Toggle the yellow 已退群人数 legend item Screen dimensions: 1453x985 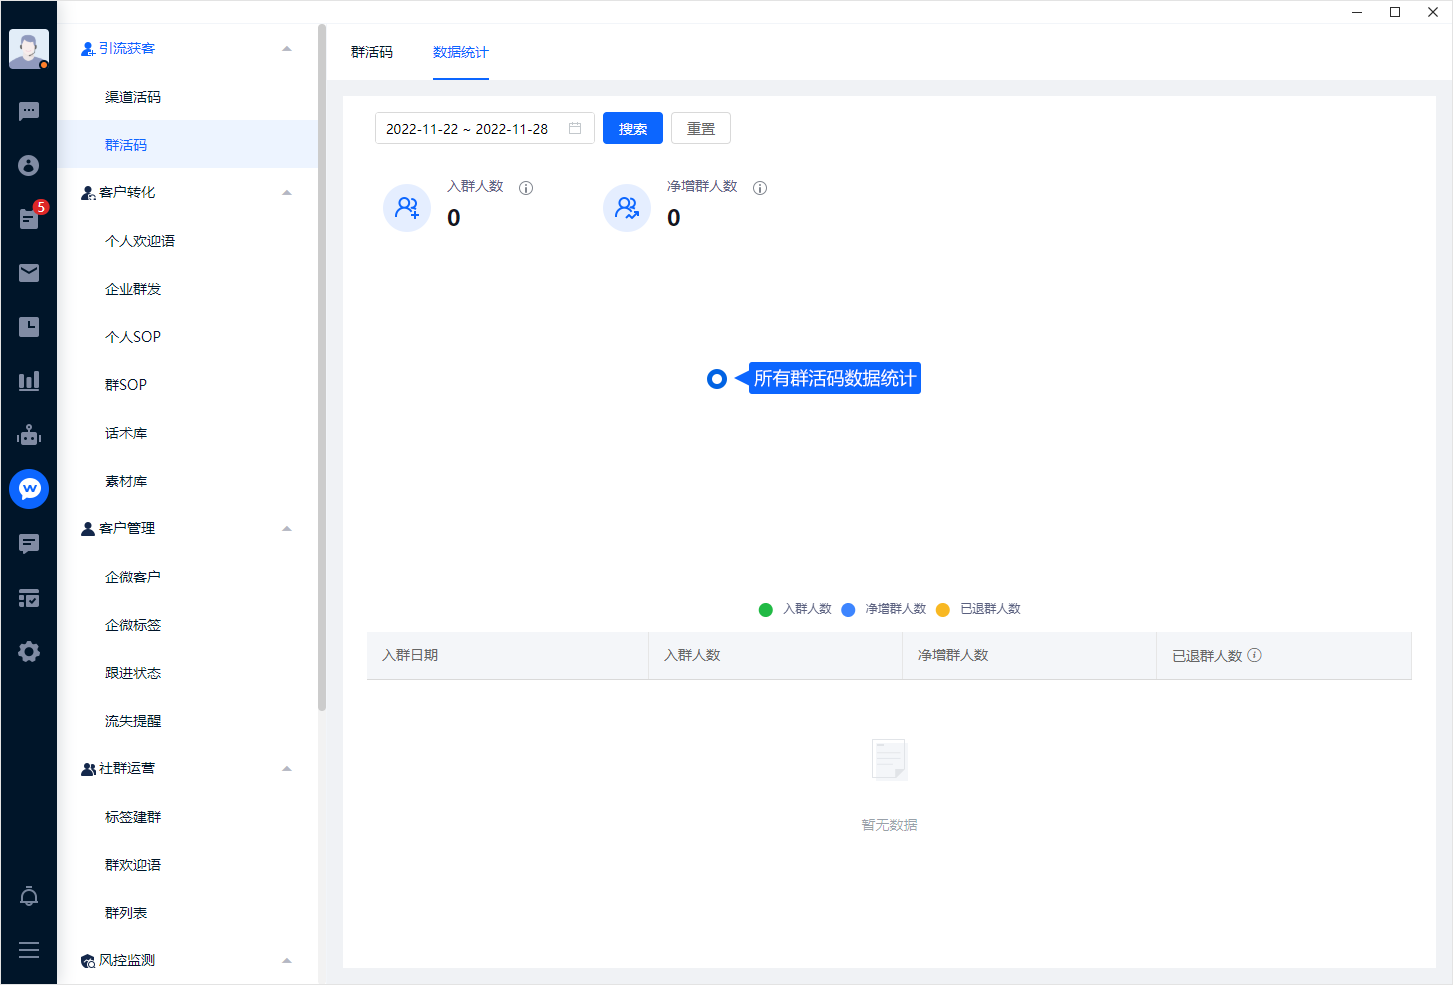point(979,609)
